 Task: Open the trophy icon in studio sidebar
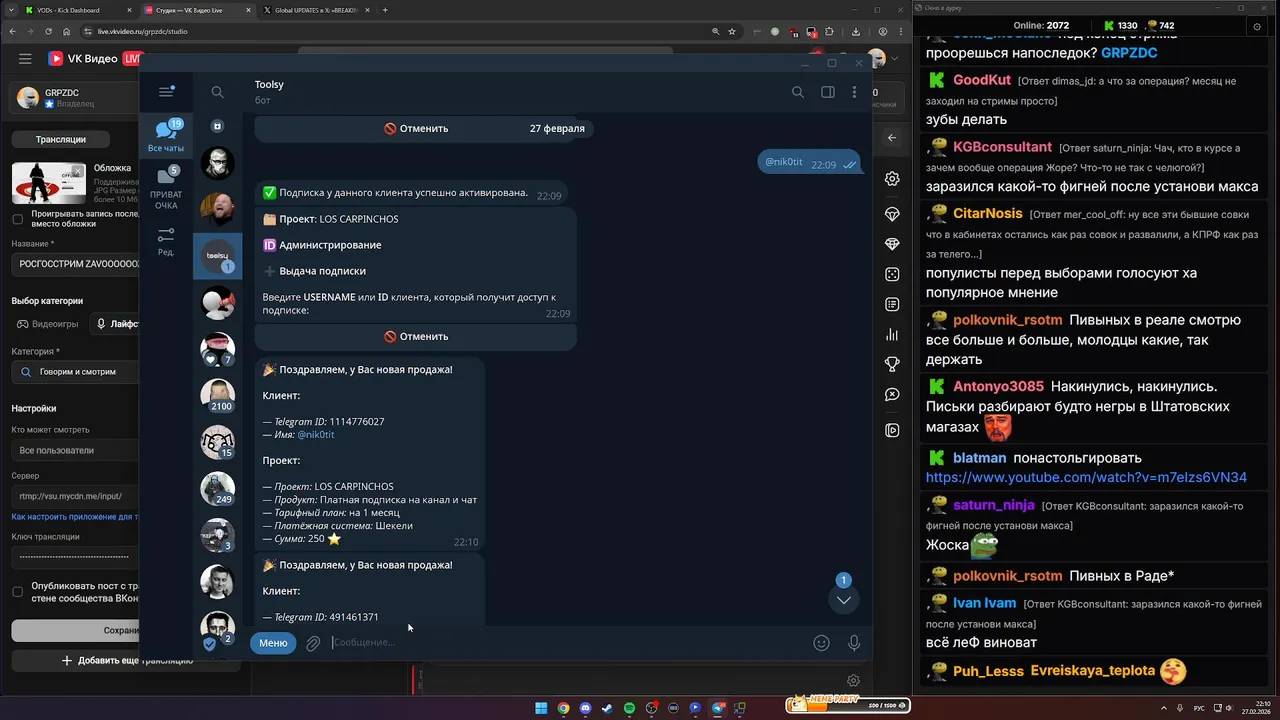click(x=892, y=365)
